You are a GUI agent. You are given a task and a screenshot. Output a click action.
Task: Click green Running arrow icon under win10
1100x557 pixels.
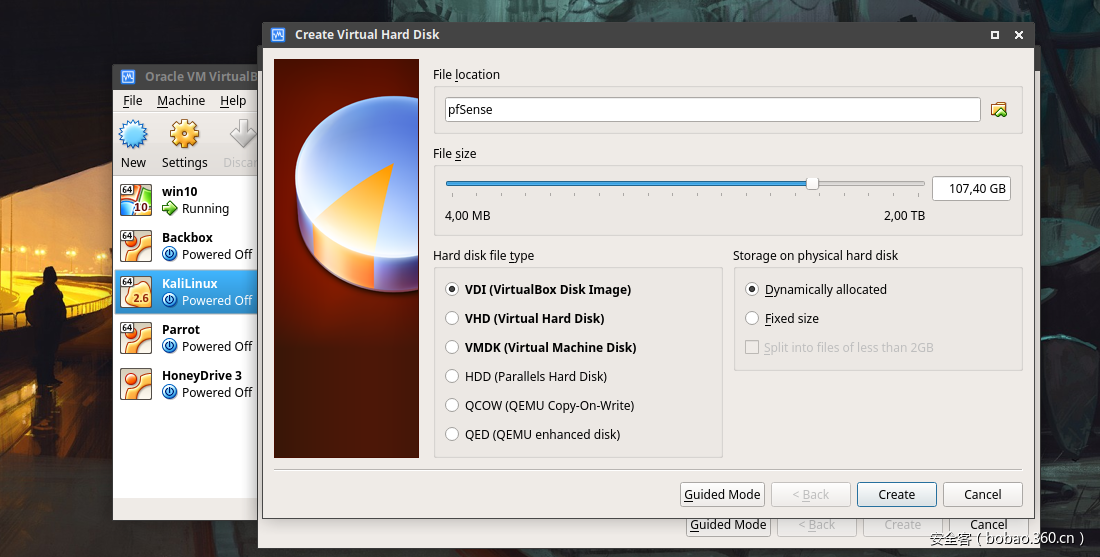point(169,208)
